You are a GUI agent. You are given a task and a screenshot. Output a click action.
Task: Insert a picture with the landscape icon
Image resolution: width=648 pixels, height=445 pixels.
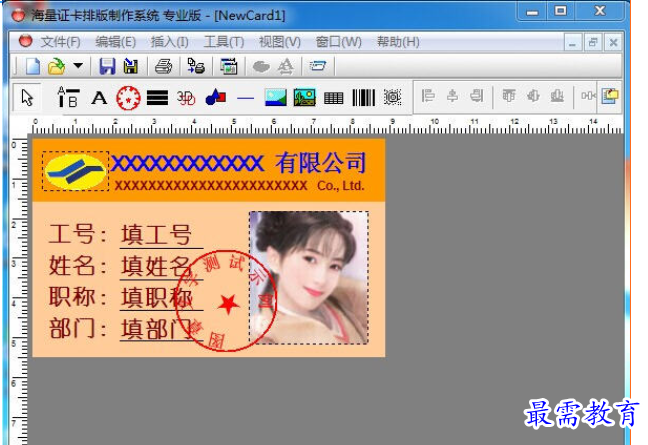(x=275, y=98)
